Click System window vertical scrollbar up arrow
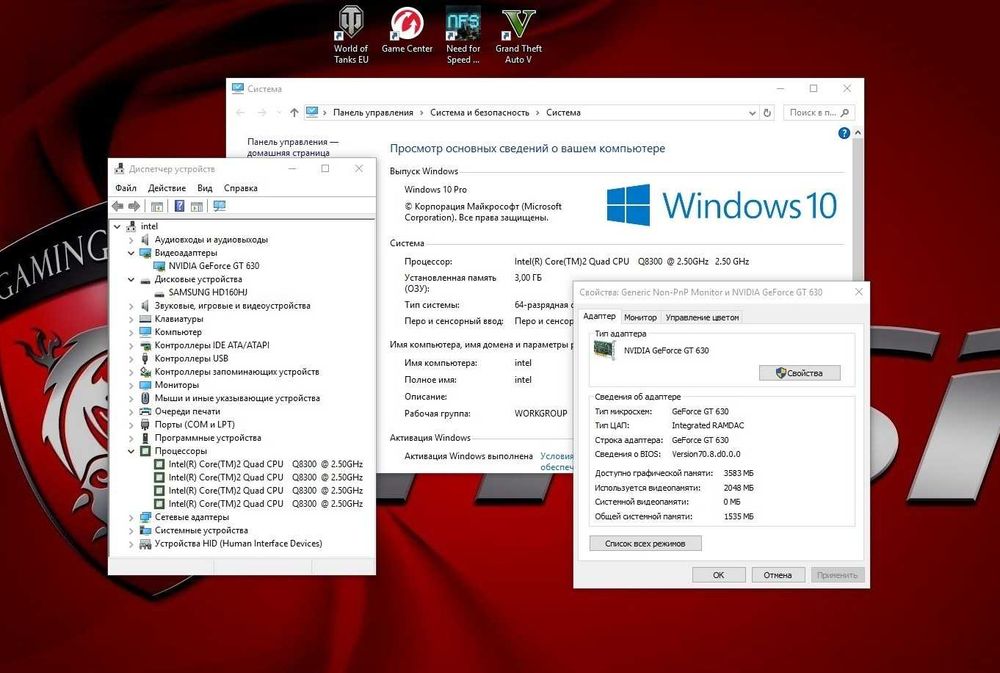Image resolution: width=1000 pixels, height=673 pixels. [x=858, y=133]
